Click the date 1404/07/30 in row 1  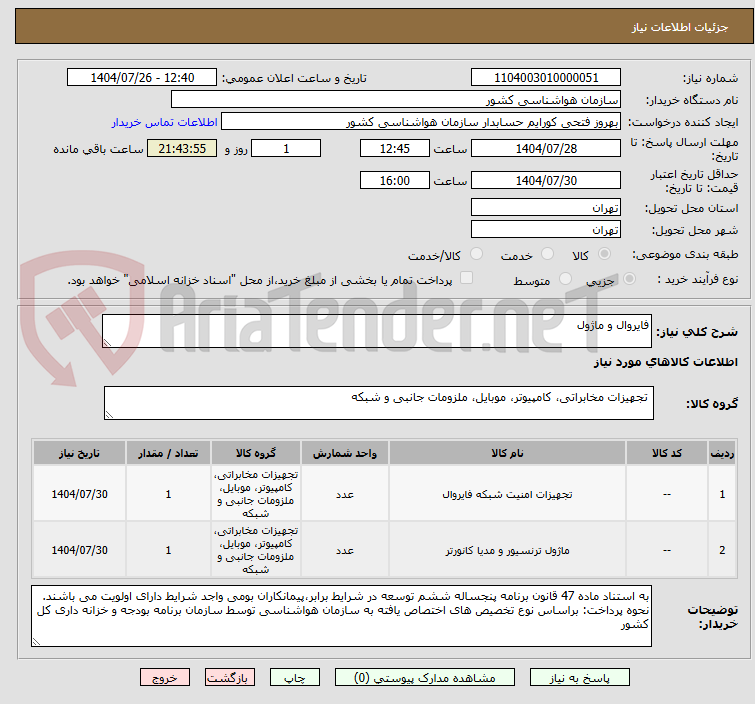[79, 494]
